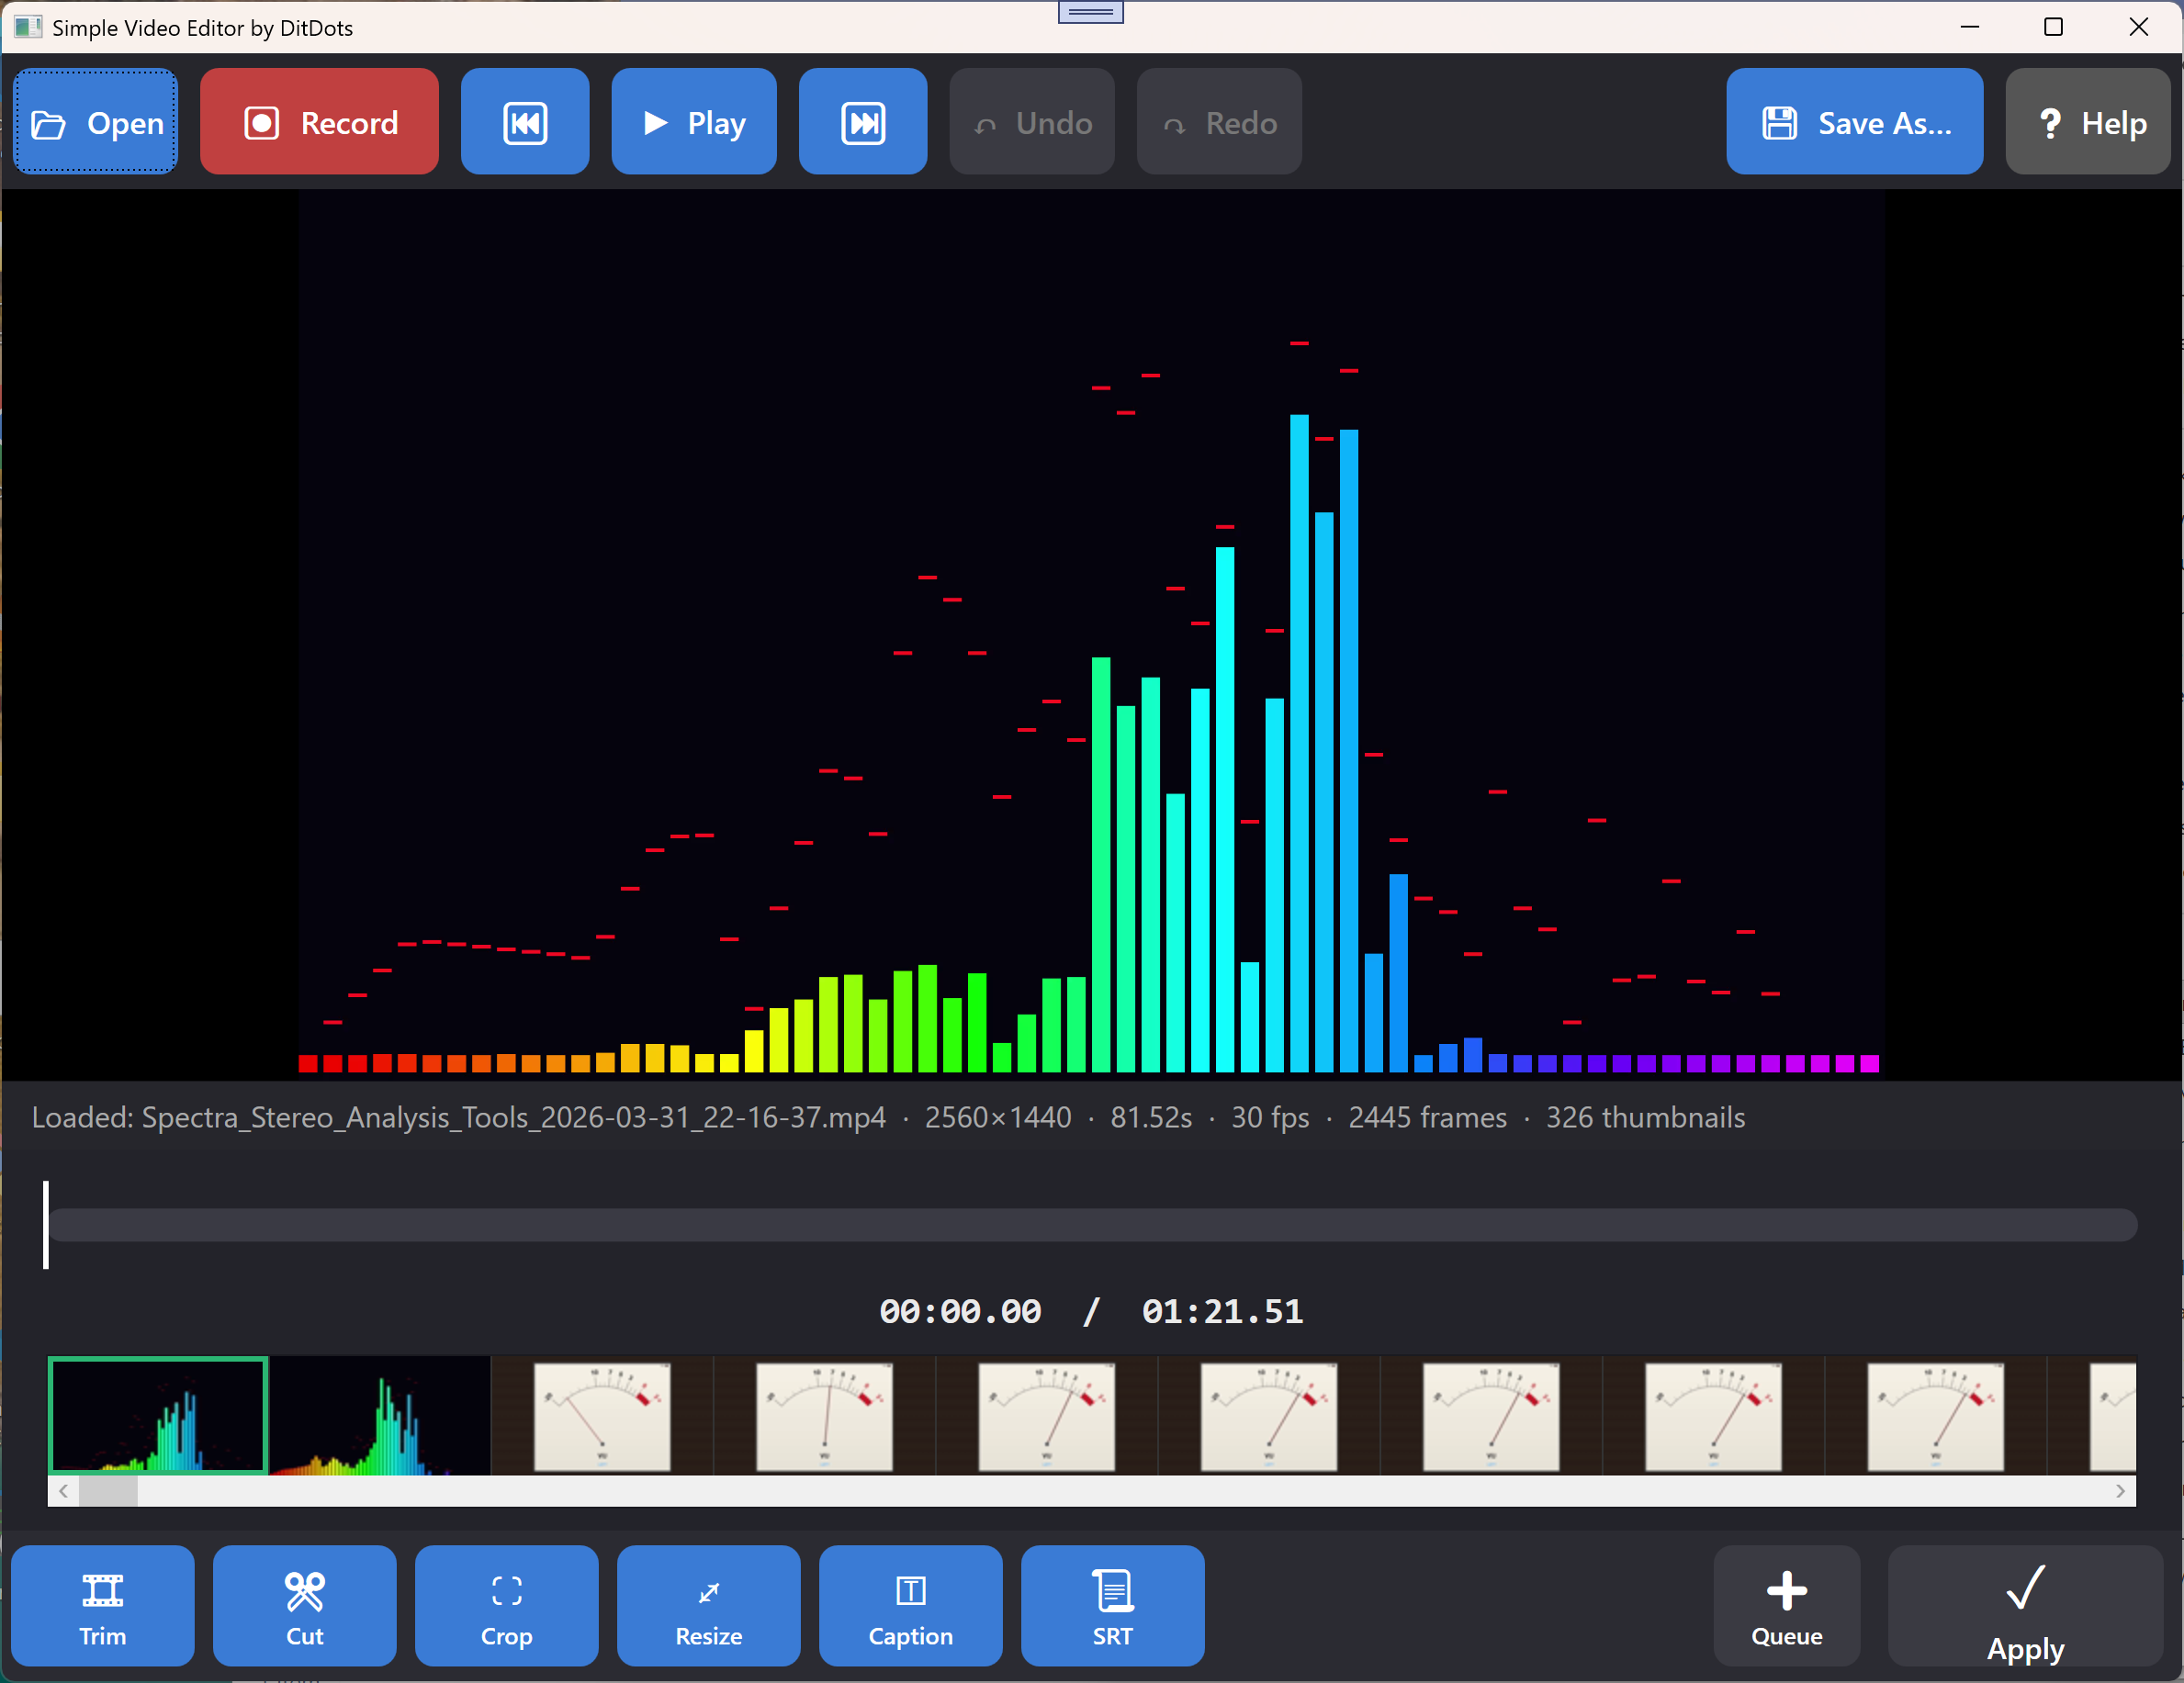
Task: Click the total duration 01:21.51 text
Action: coord(1222,1311)
